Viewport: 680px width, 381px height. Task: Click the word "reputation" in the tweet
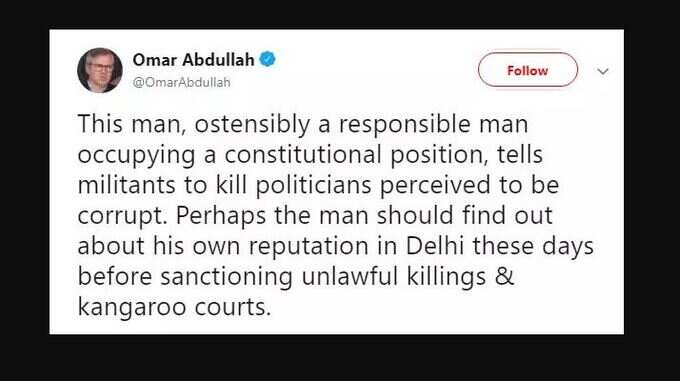309,247
